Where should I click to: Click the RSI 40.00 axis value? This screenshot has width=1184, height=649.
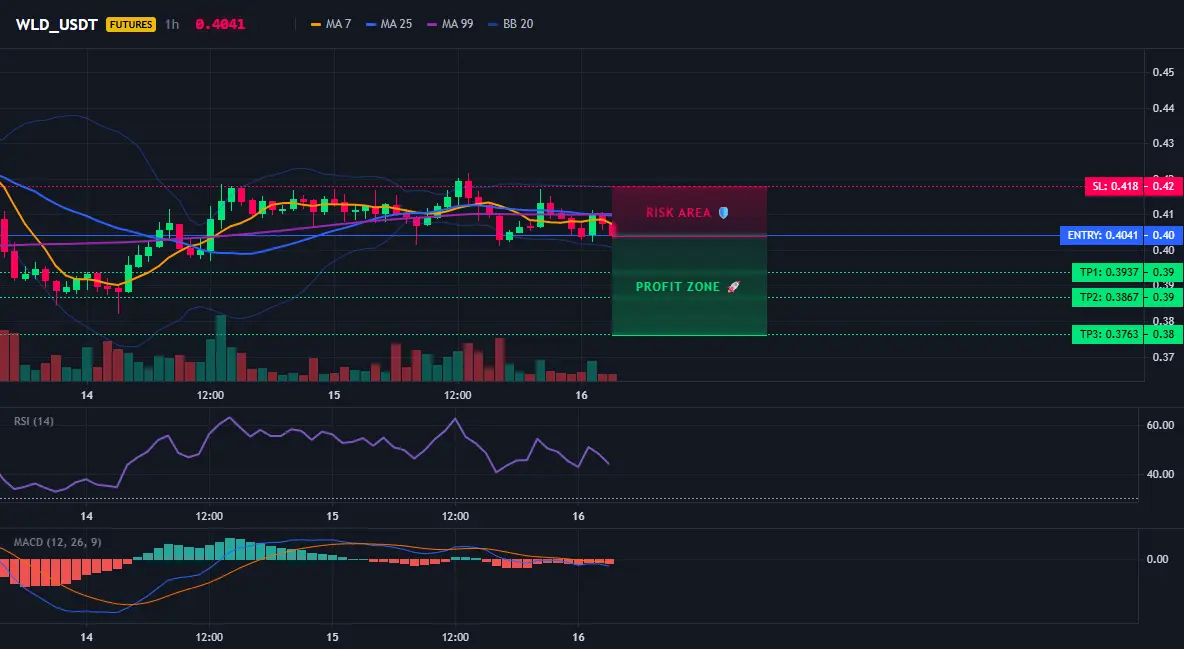point(1160,474)
